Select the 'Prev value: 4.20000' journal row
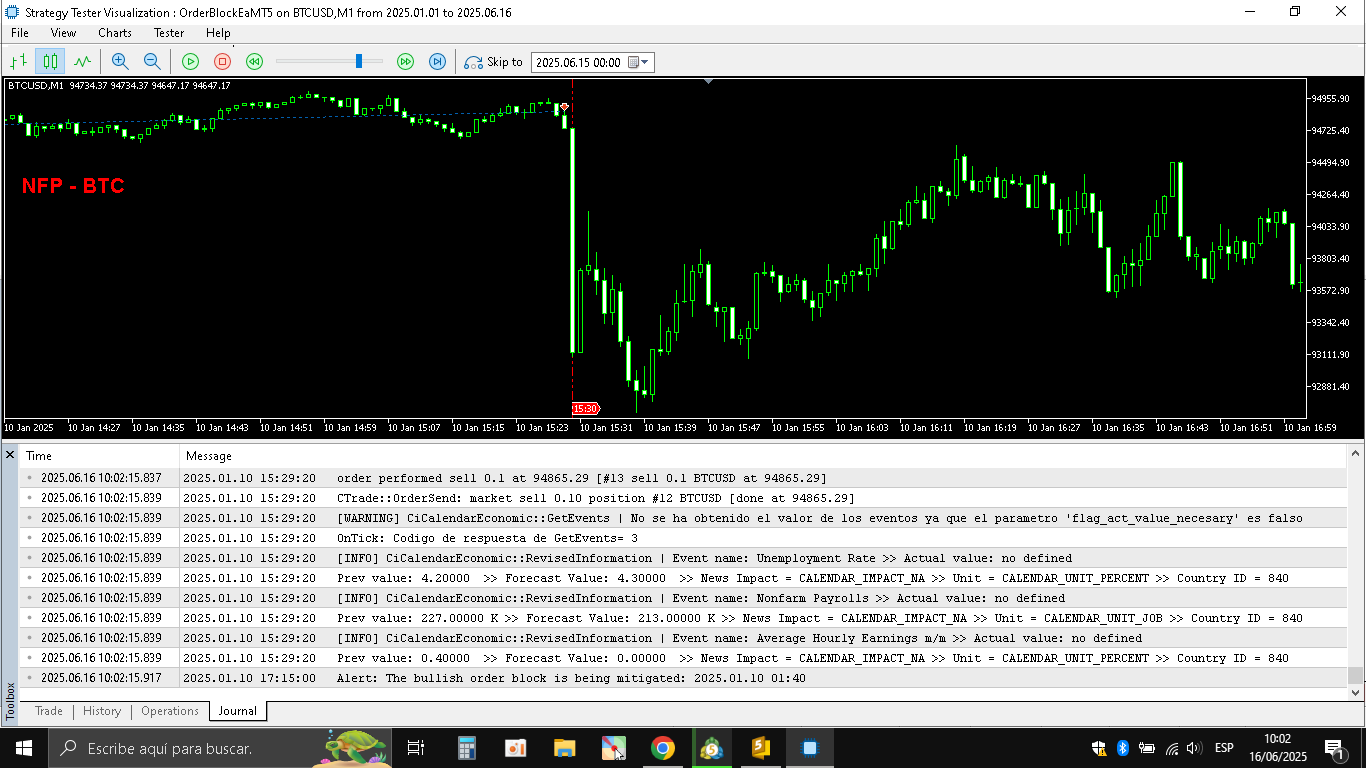 683,578
